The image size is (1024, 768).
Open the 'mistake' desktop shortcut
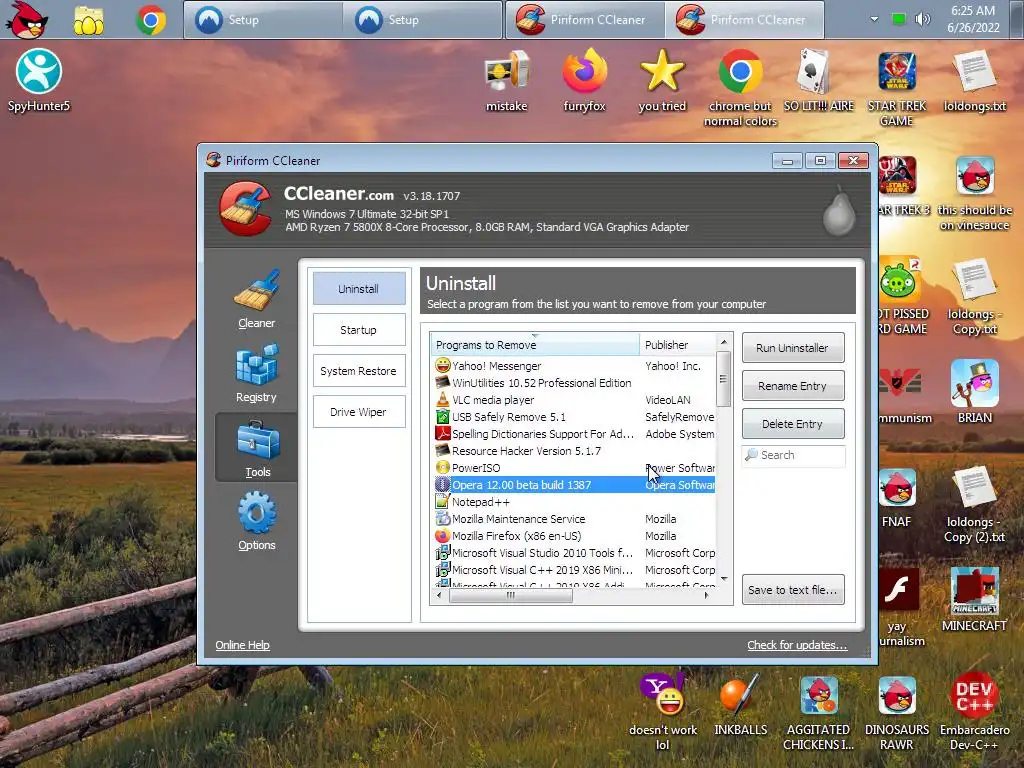click(x=506, y=80)
